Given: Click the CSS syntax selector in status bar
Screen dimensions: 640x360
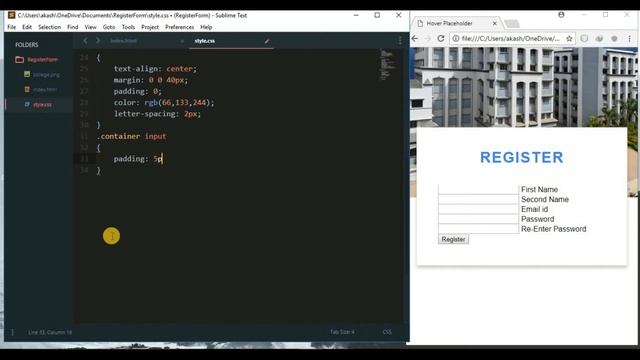Looking at the screenshot, I should point(387,332).
